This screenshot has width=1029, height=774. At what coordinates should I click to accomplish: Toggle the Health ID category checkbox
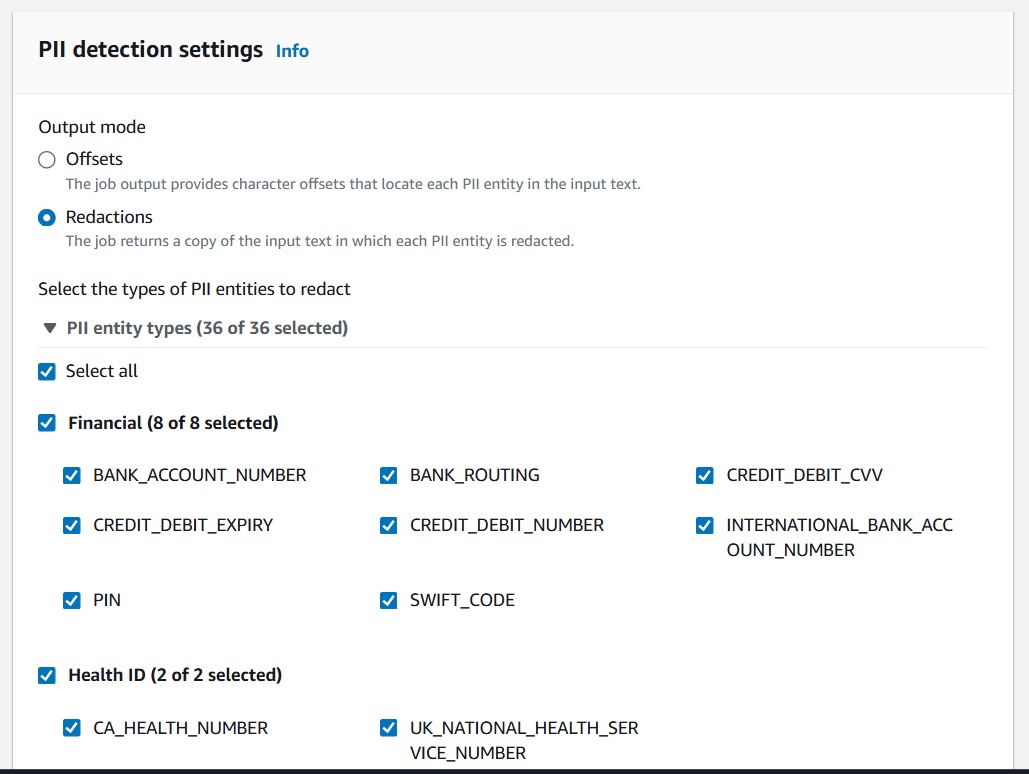point(46,675)
